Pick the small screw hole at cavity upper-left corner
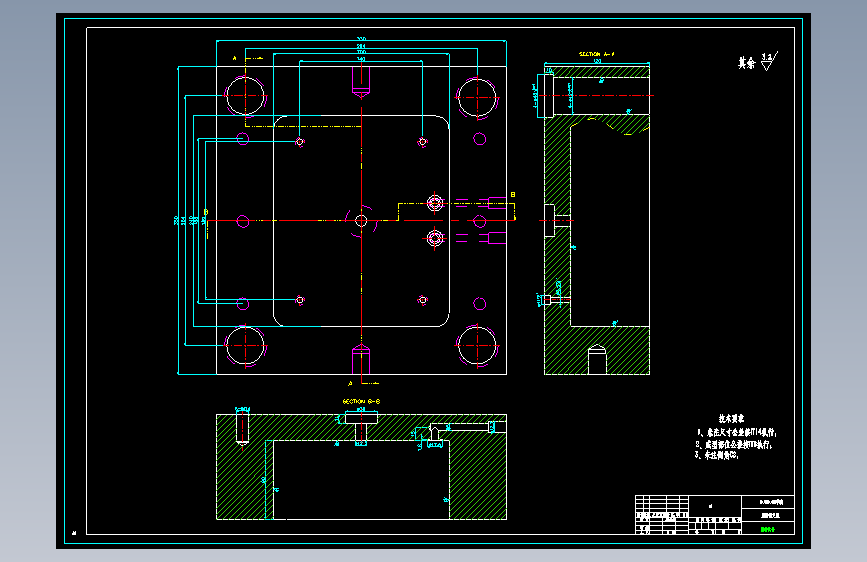Image resolution: width=867 pixels, height=562 pixels. click(300, 142)
